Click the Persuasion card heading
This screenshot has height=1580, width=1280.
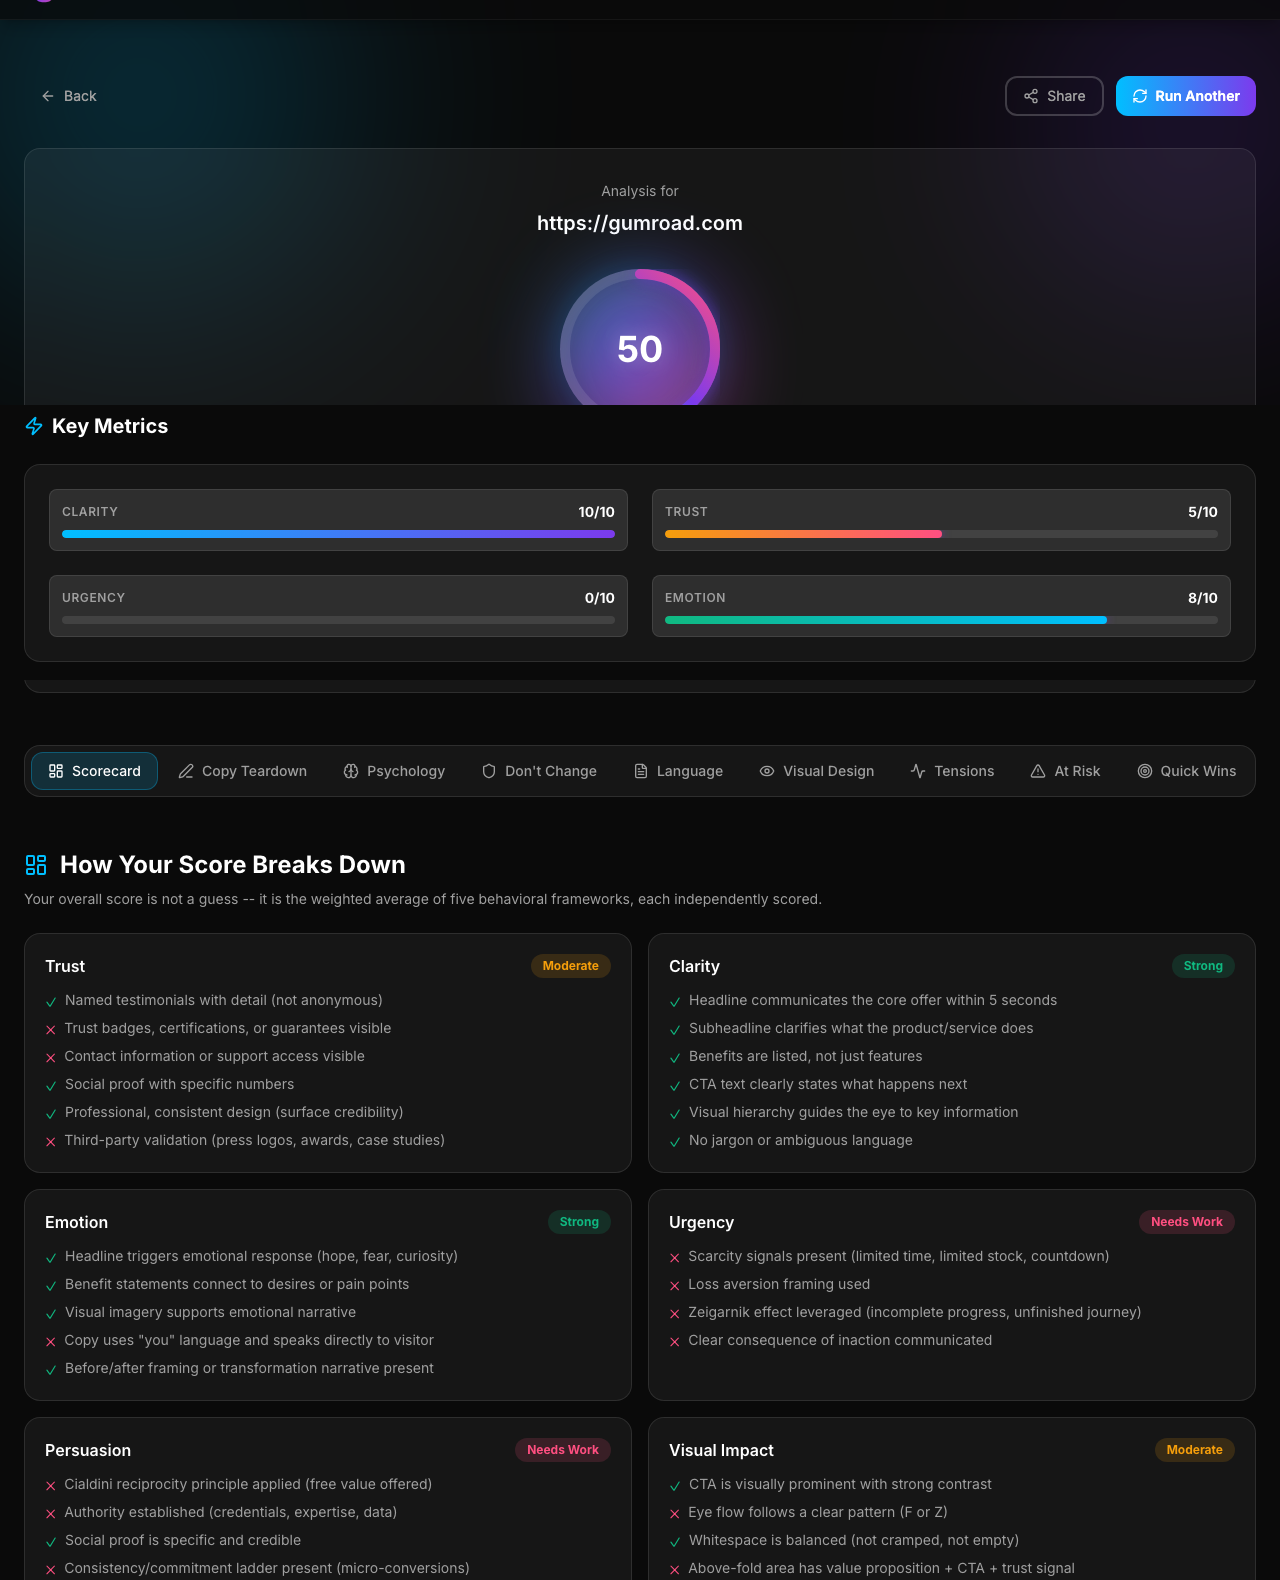[x=88, y=1450]
